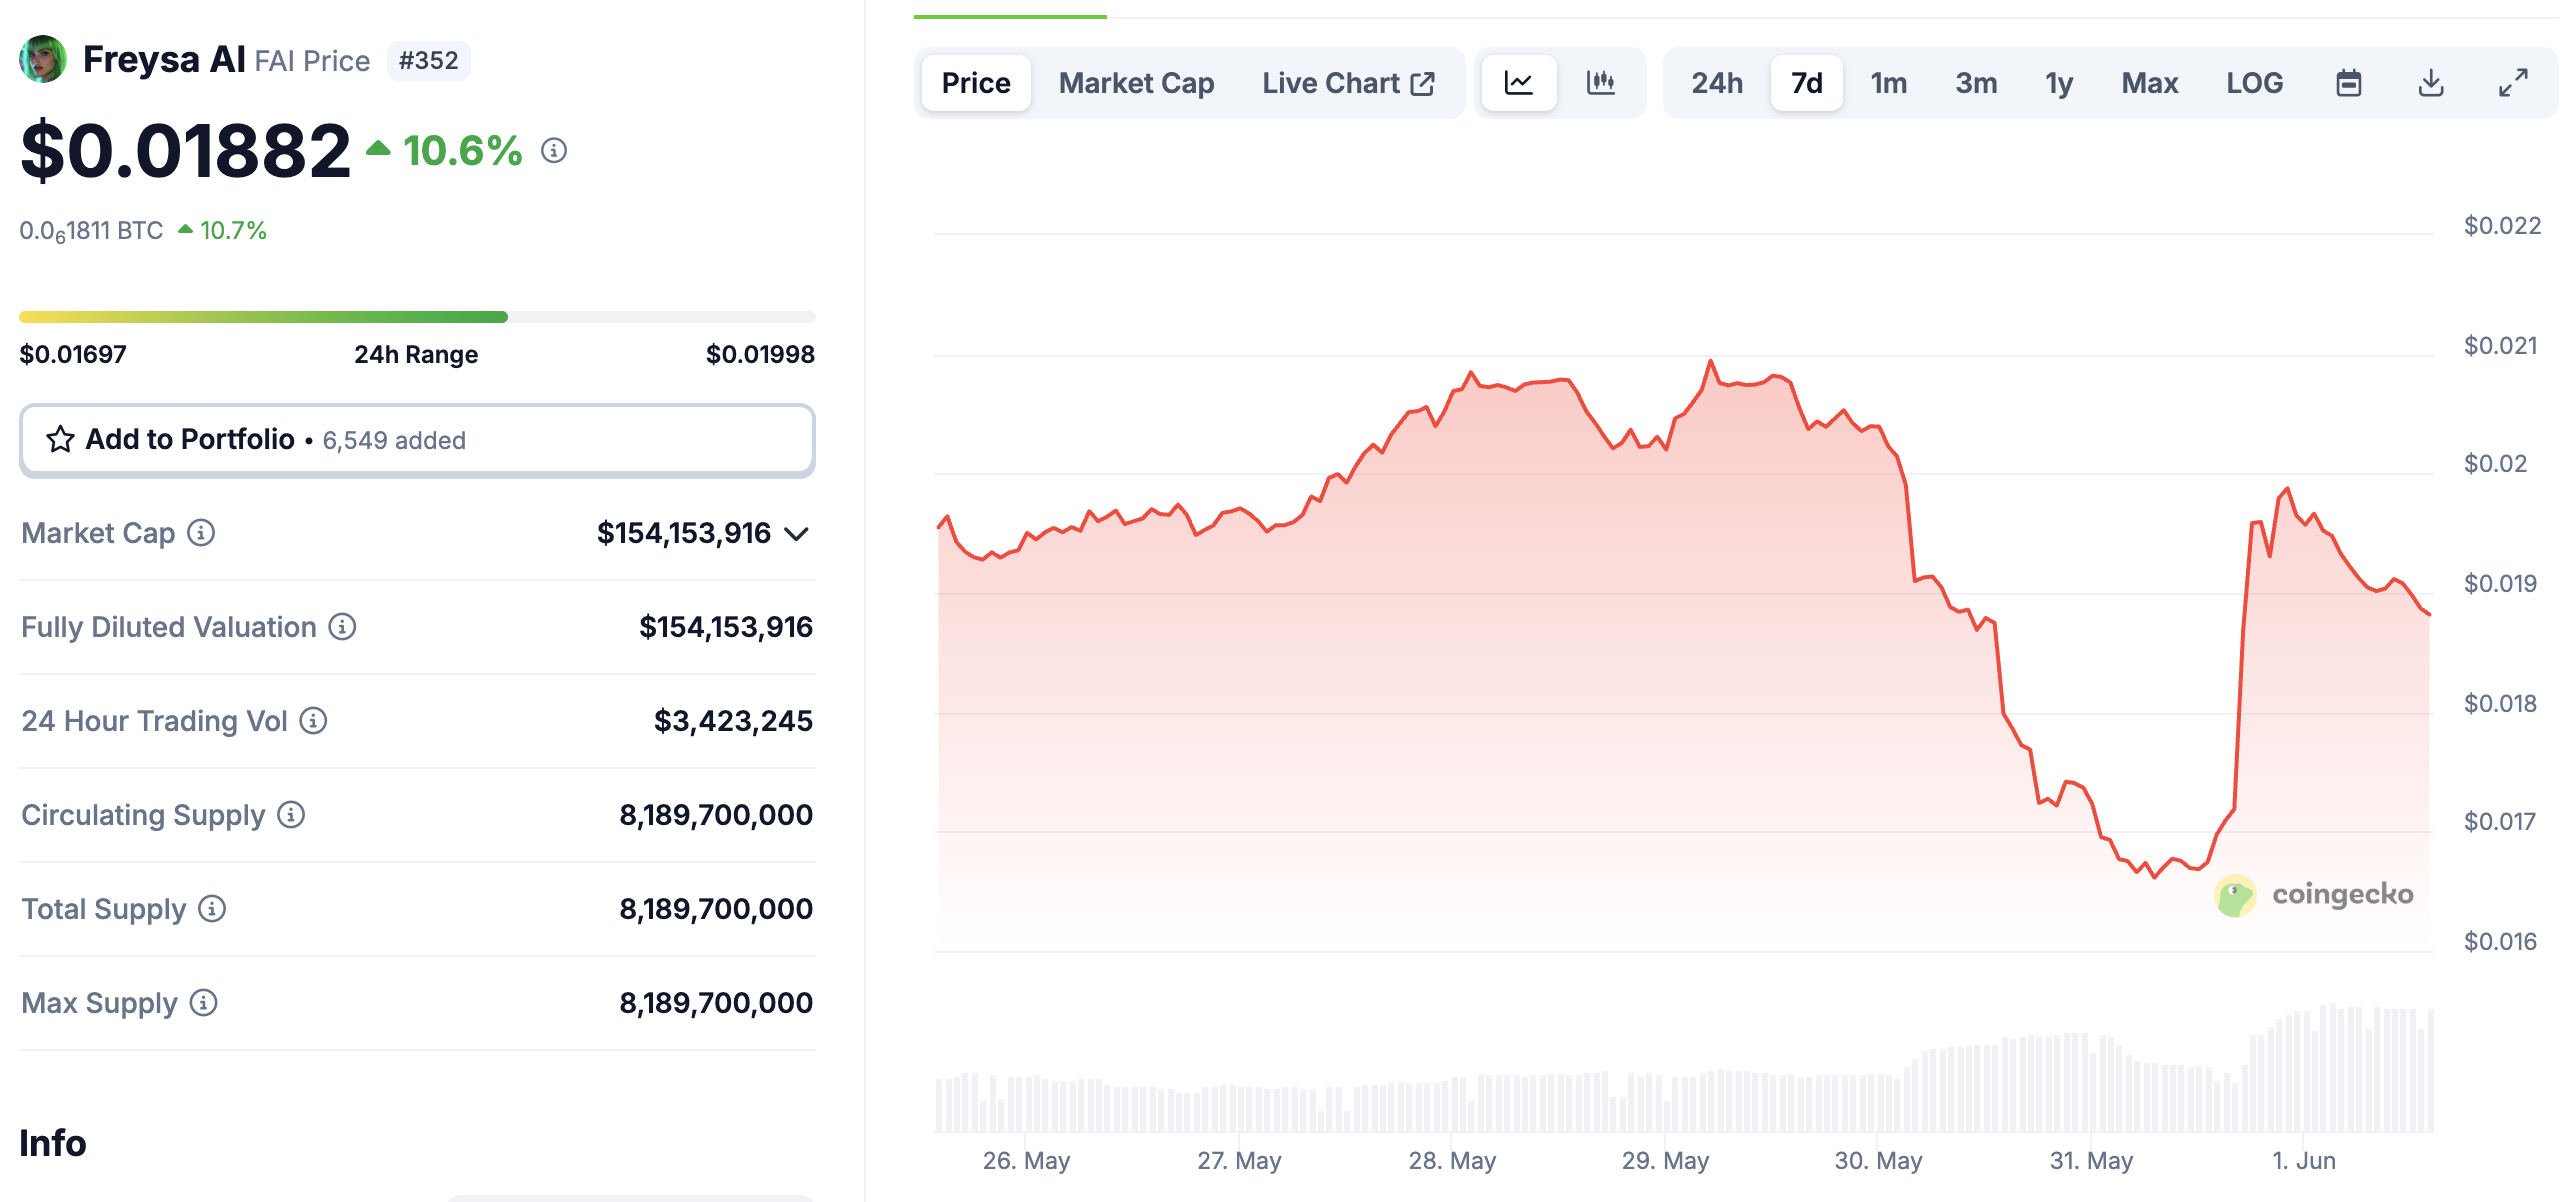The width and height of the screenshot is (2560, 1202).
Task: Switch to candlestick chart view
Action: (1600, 83)
